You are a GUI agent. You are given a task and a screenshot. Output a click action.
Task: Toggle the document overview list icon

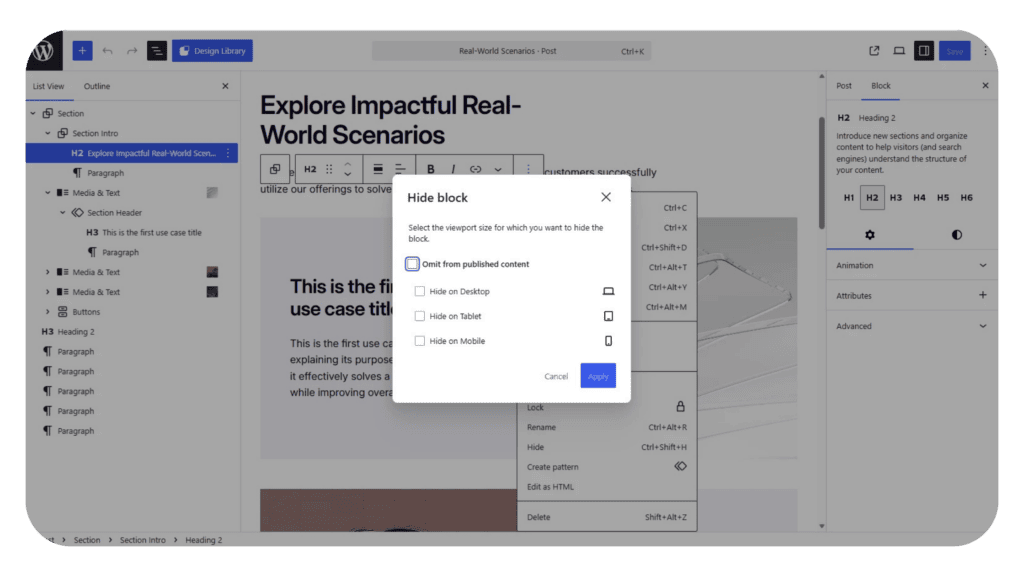(x=157, y=51)
